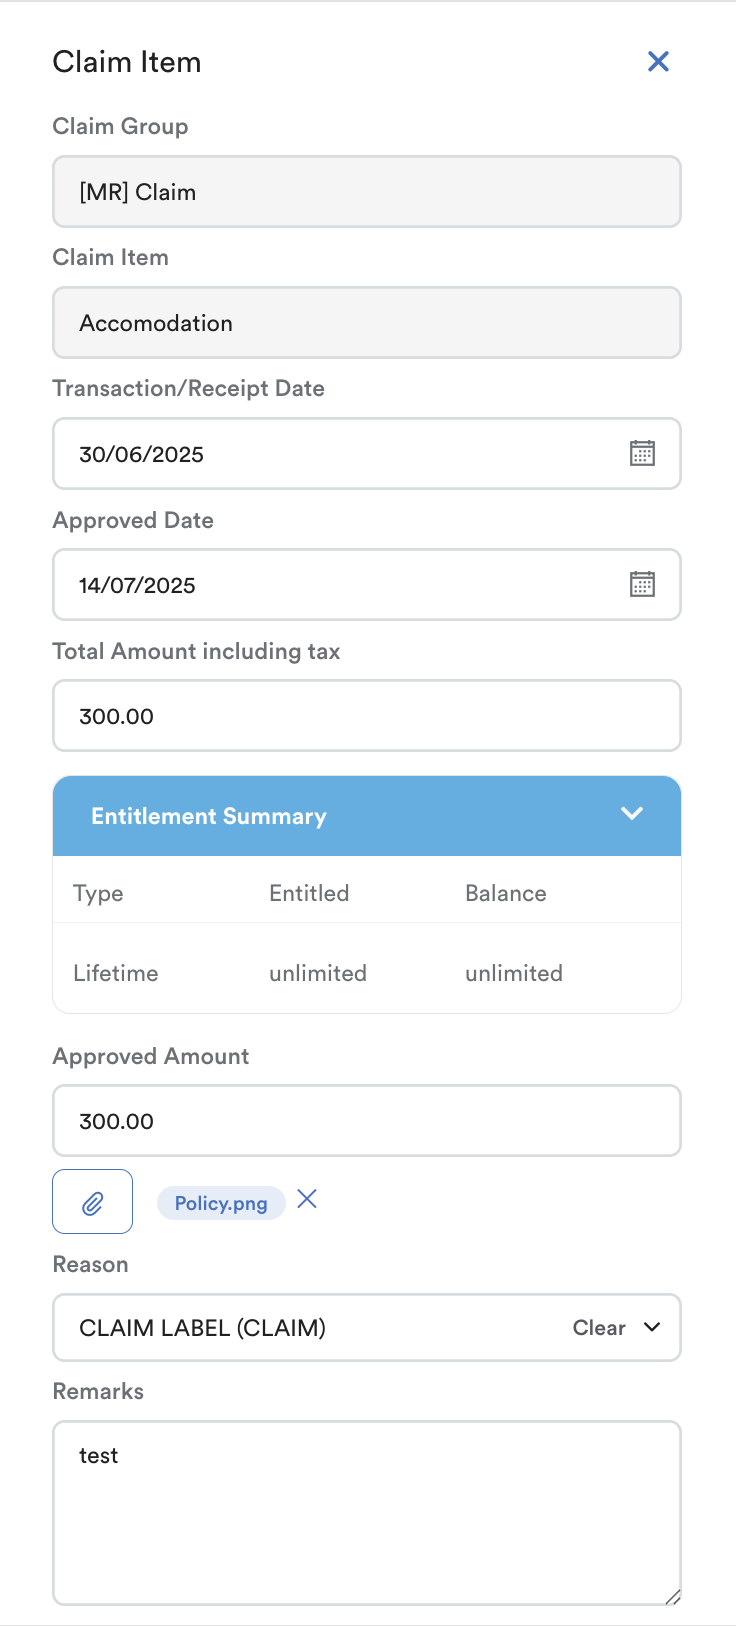Click the Accomodation claim item field
Screen dimensions: 736x1626
point(366,323)
